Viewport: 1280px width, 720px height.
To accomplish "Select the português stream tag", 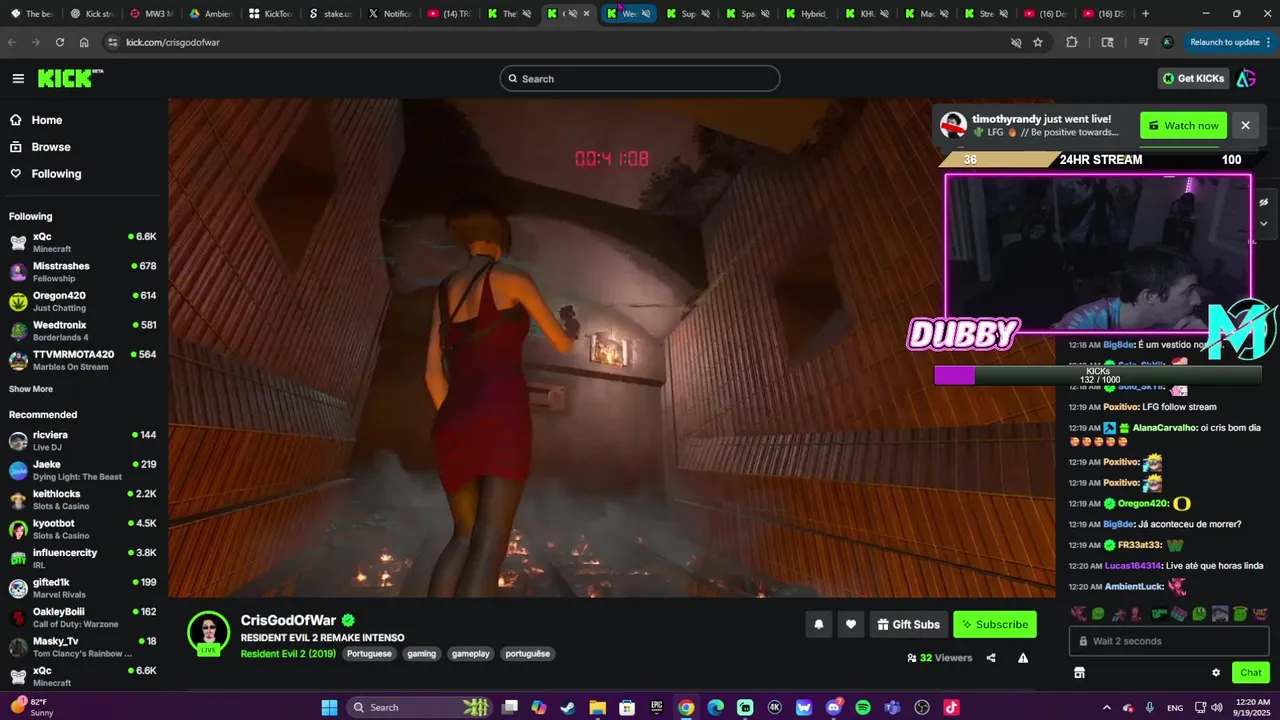I will (527, 654).
